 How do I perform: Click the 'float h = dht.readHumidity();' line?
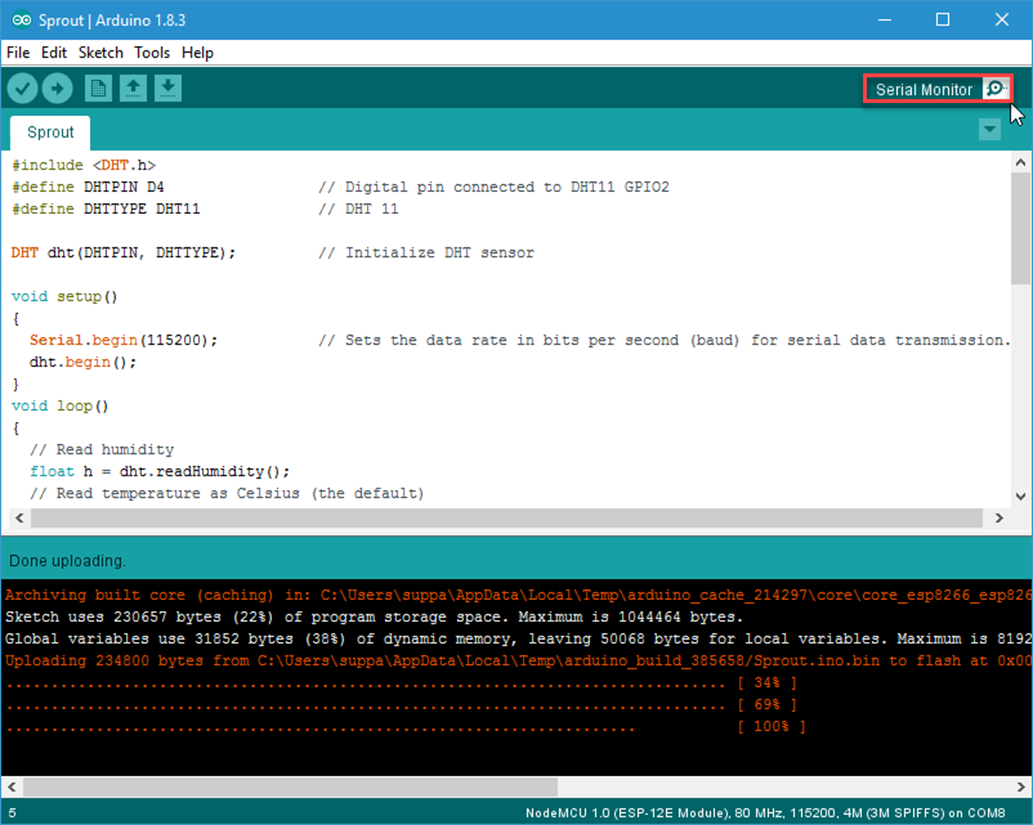159,472
